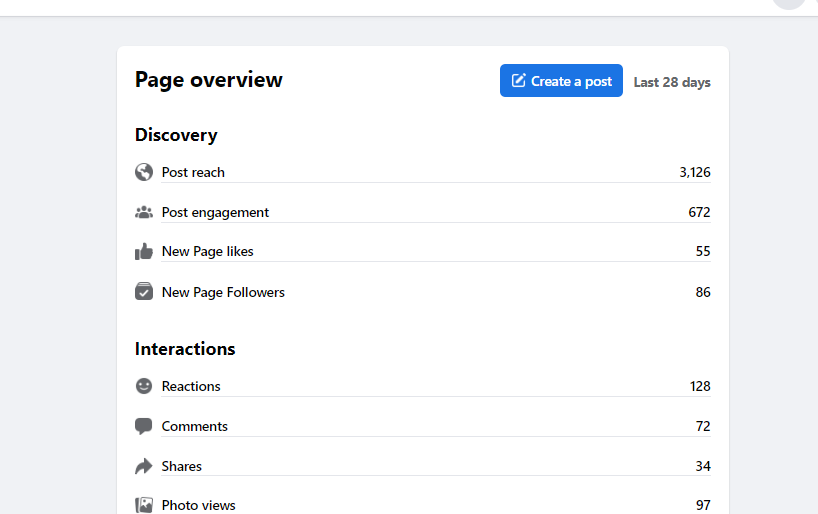The image size is (818, 514).
Task: Click the arrow Shares icon
Action: click(144, 466)
